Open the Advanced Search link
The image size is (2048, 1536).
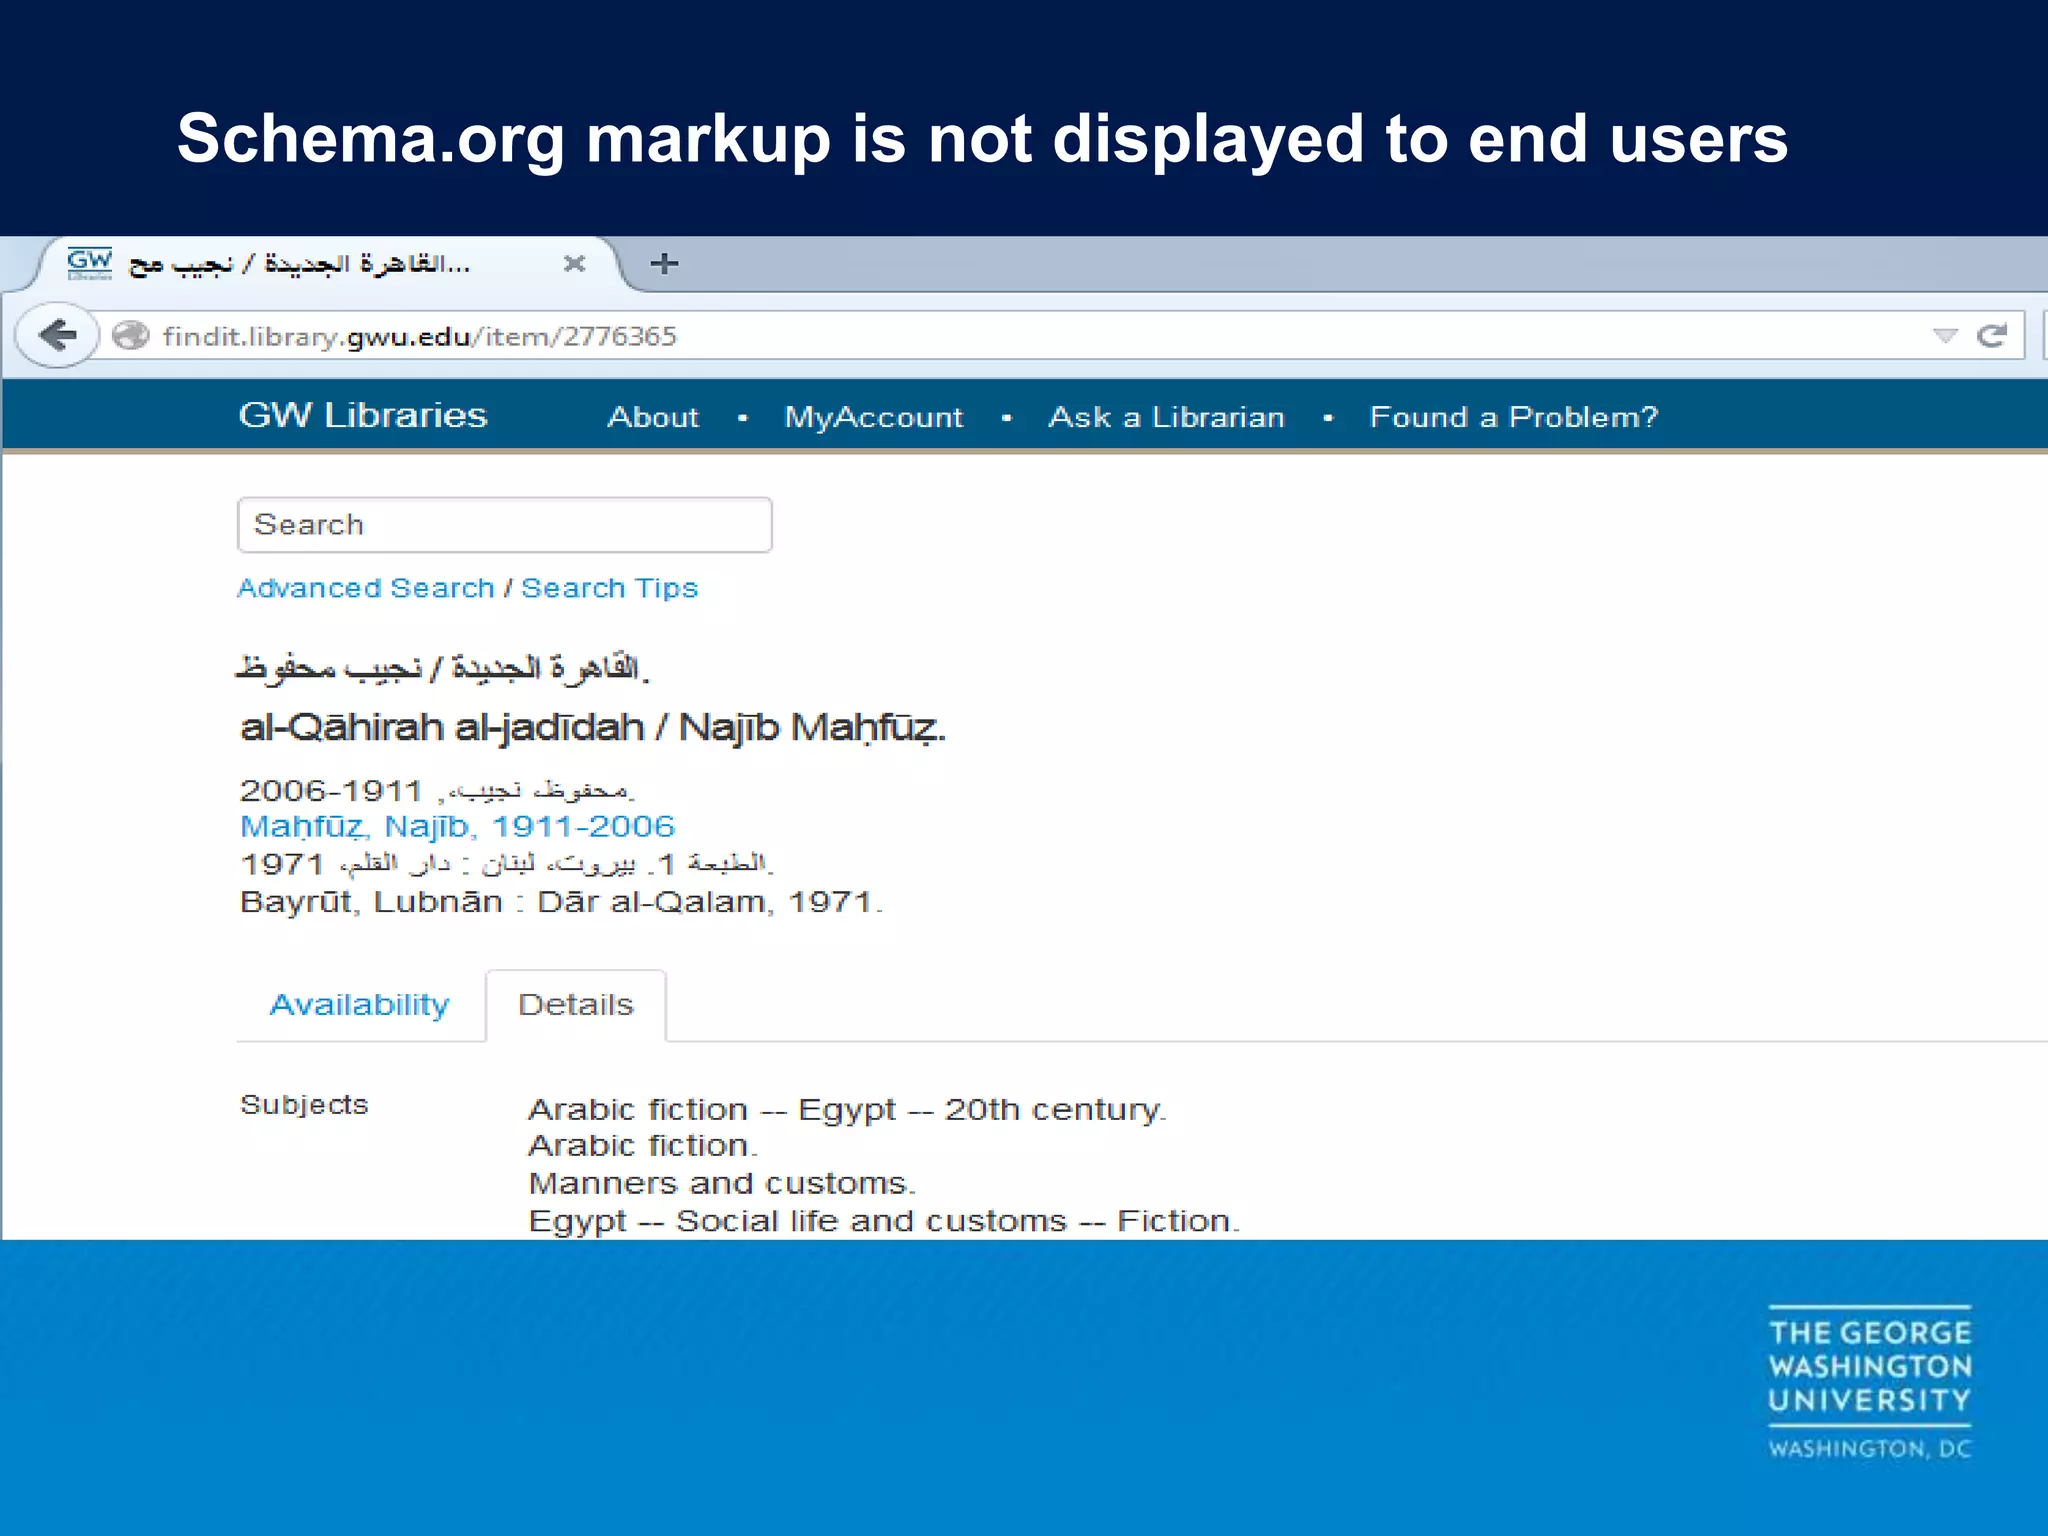click(366, 588)
